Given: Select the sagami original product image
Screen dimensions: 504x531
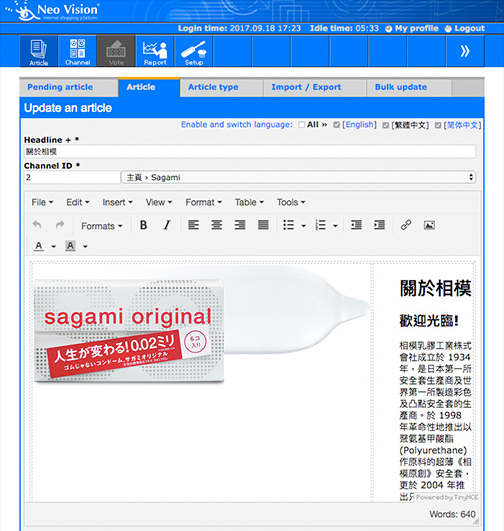Looking at the screenshot, I should 201,324.
